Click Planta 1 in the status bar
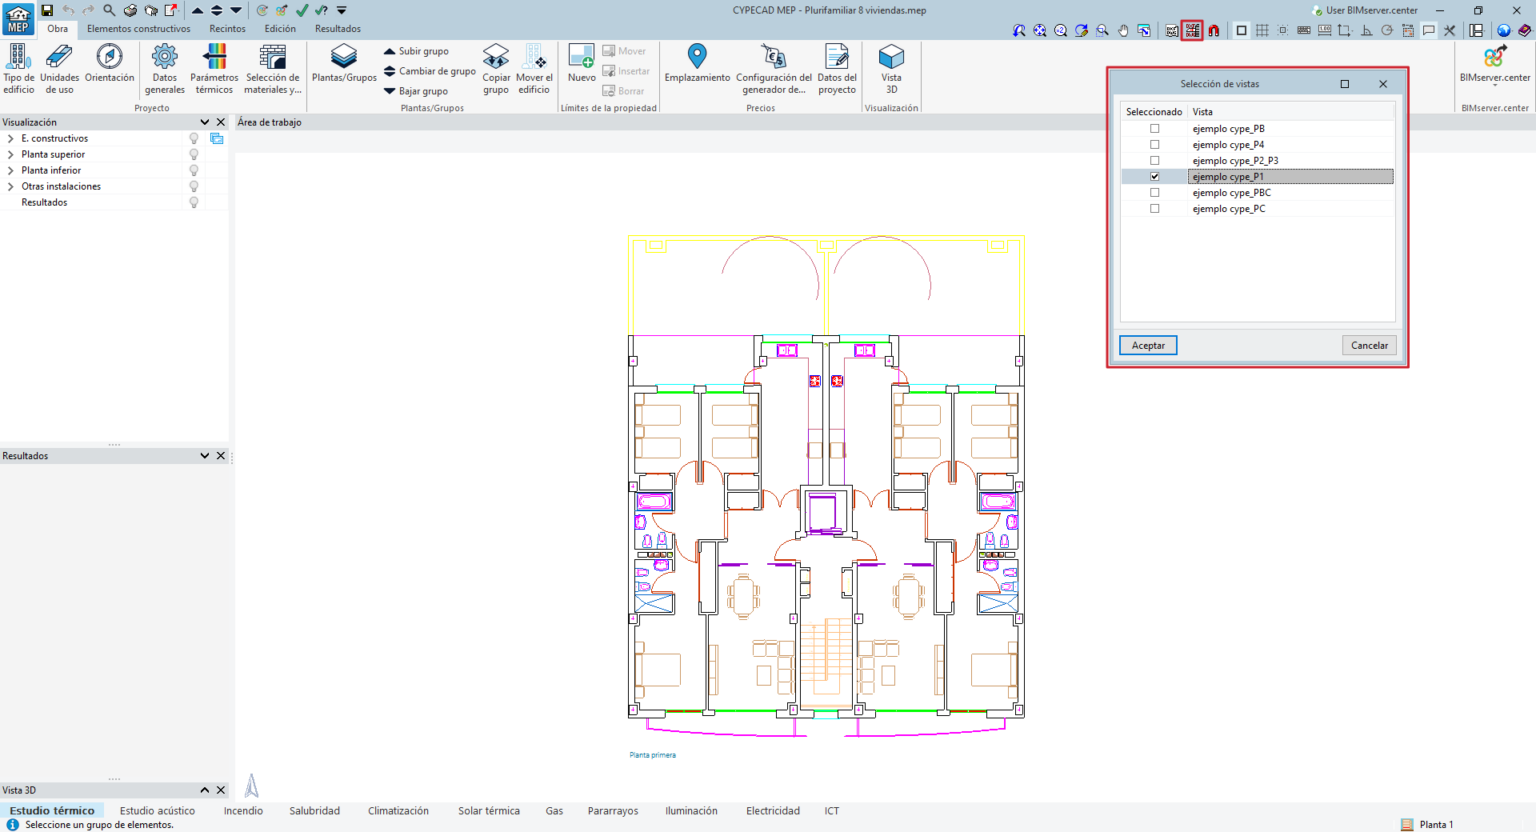 click(x=1432, y=824)
